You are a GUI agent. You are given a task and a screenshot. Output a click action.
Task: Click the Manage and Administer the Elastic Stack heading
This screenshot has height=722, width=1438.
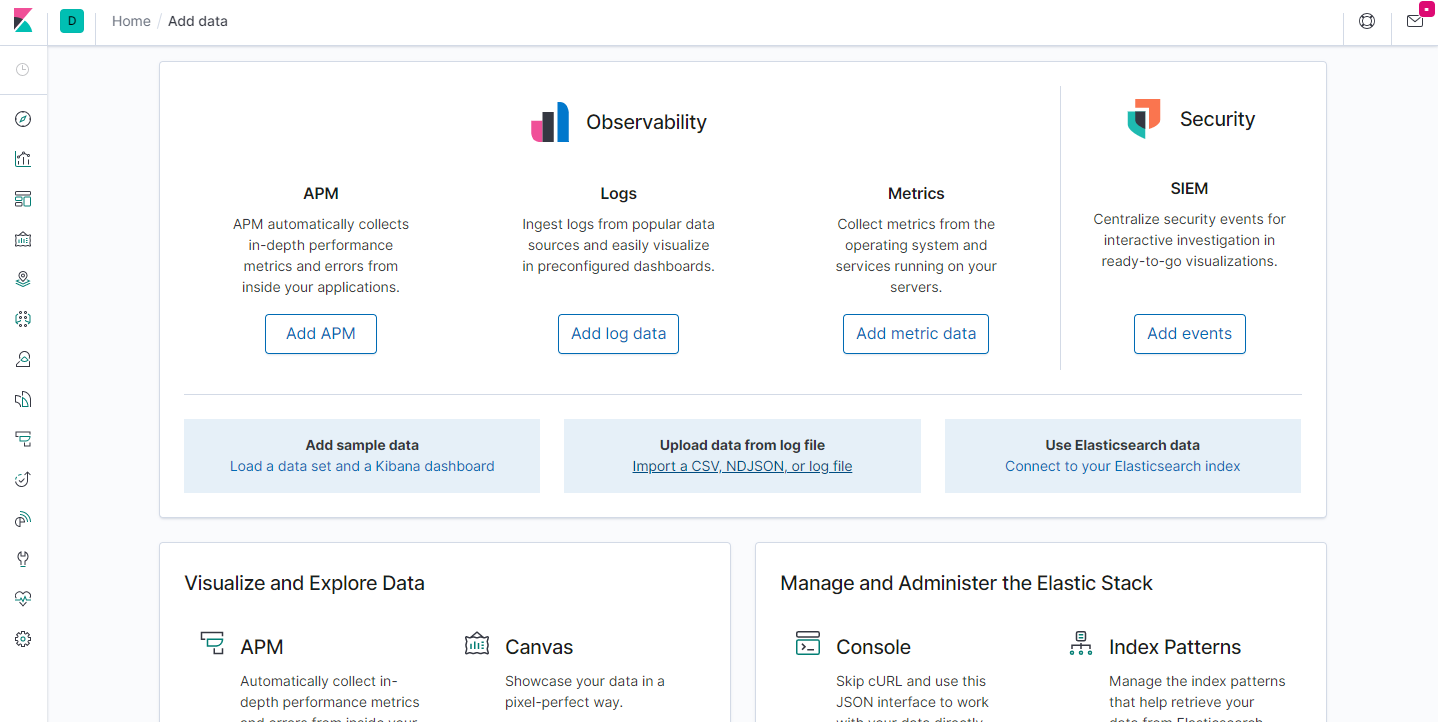click(x=966, y=583)
